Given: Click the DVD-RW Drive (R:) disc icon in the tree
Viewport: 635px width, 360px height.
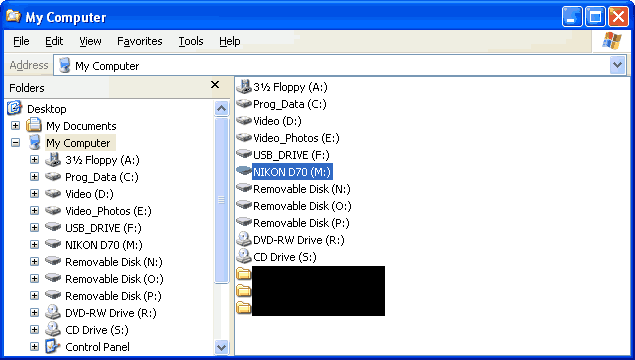Looking at the screenshot, I should pyautogui.click(x=53, y=312).
